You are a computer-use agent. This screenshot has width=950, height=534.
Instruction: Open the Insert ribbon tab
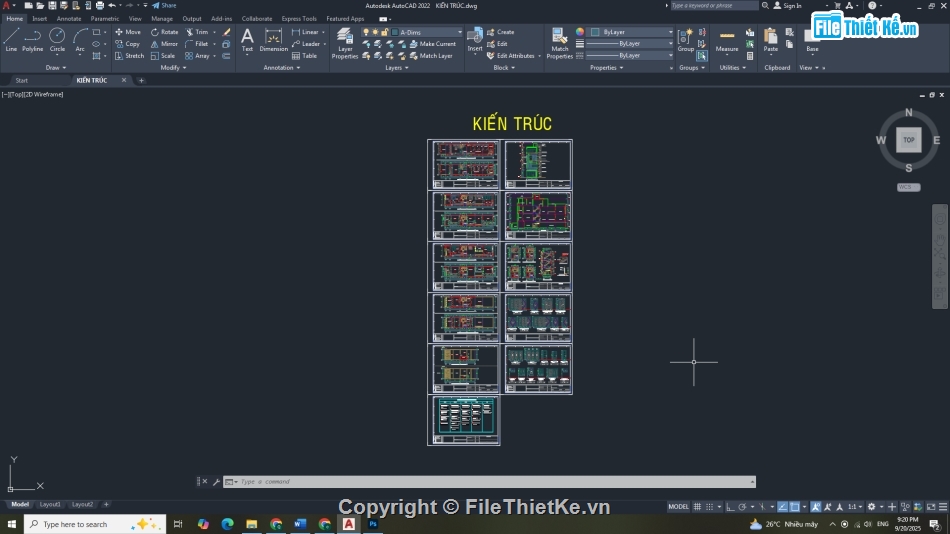[x=39, y=19]
